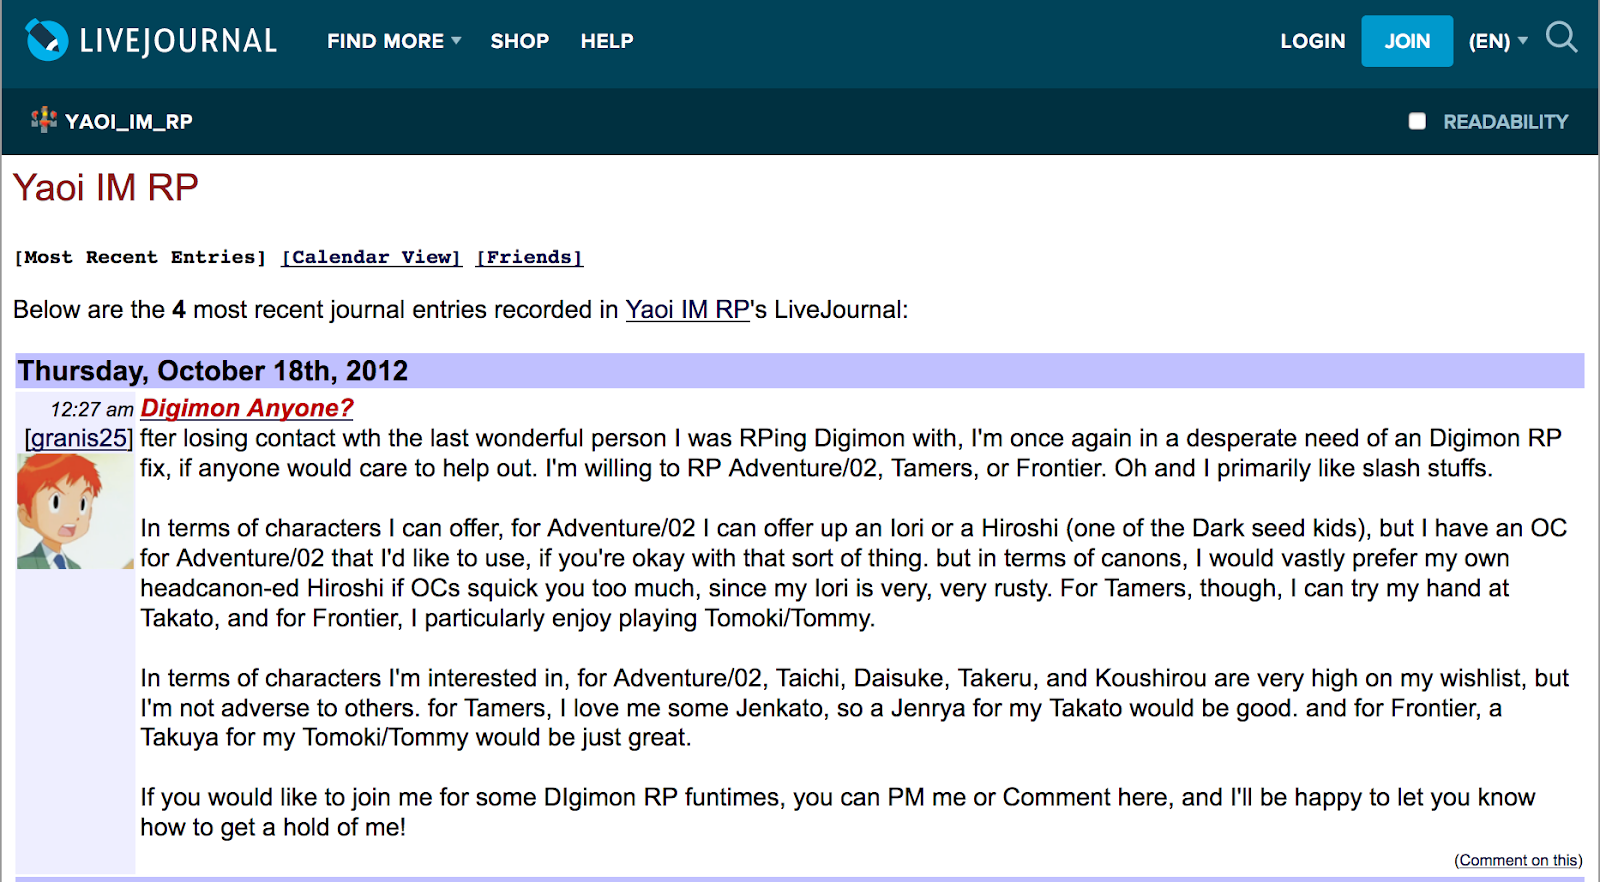The width and height of the screenshot is (1600, 882).
Task: Click the LiveJournal pencil logo icon
Action: pyautogui.click(x=46, y=40)
